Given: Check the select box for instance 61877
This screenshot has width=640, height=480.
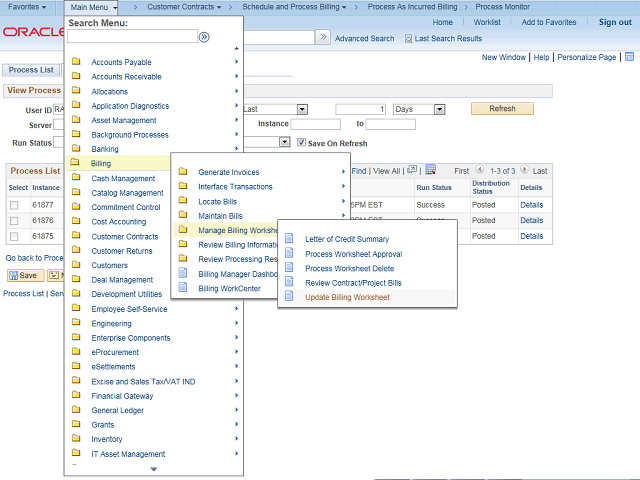Looking at the screenshot, I should [14, 205].
